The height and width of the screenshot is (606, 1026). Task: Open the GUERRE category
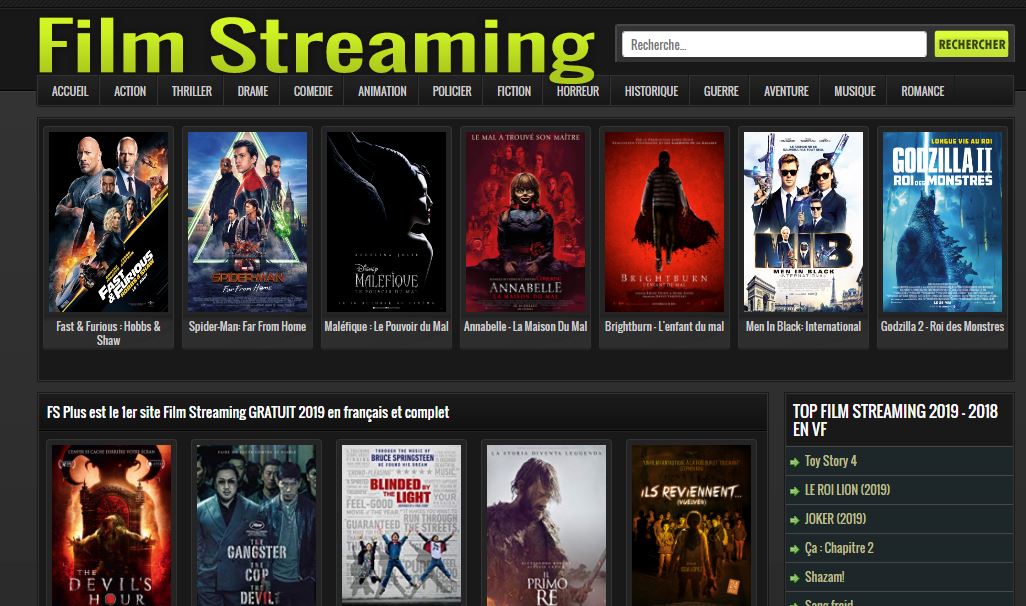(x=720, y=91)
